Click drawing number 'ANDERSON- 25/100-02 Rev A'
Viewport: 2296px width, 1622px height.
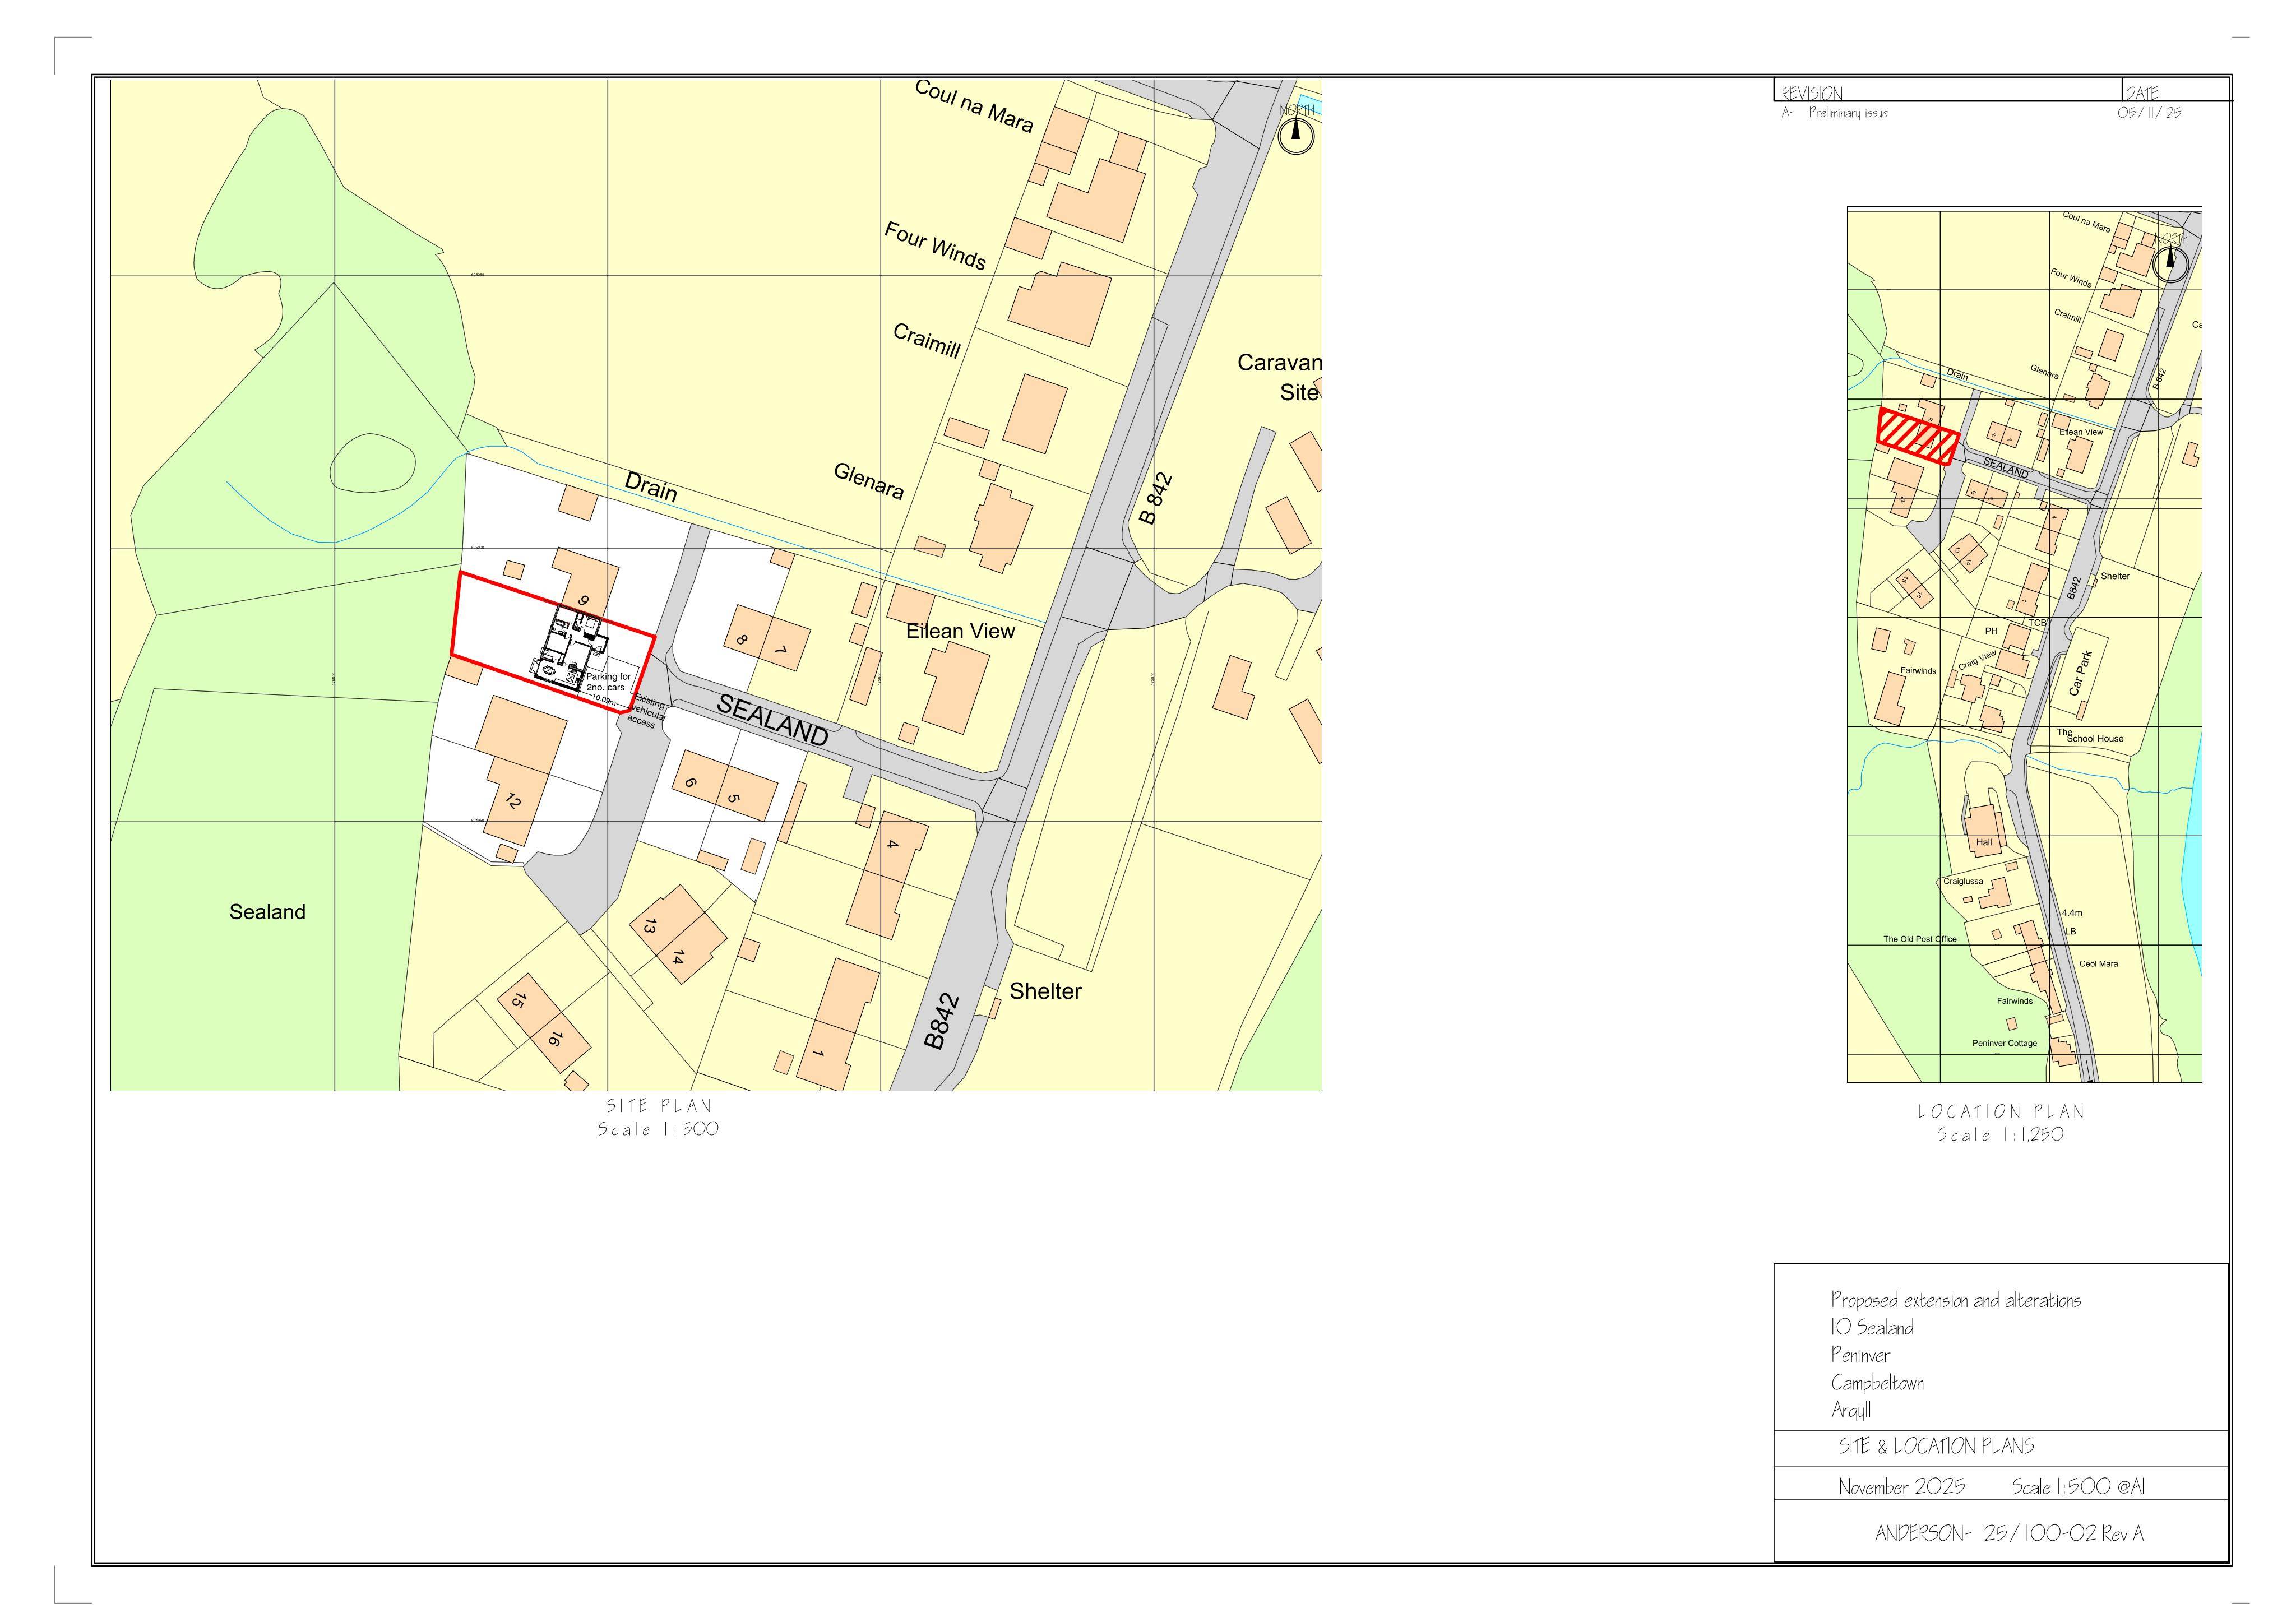click(x=2009, y=1534)
